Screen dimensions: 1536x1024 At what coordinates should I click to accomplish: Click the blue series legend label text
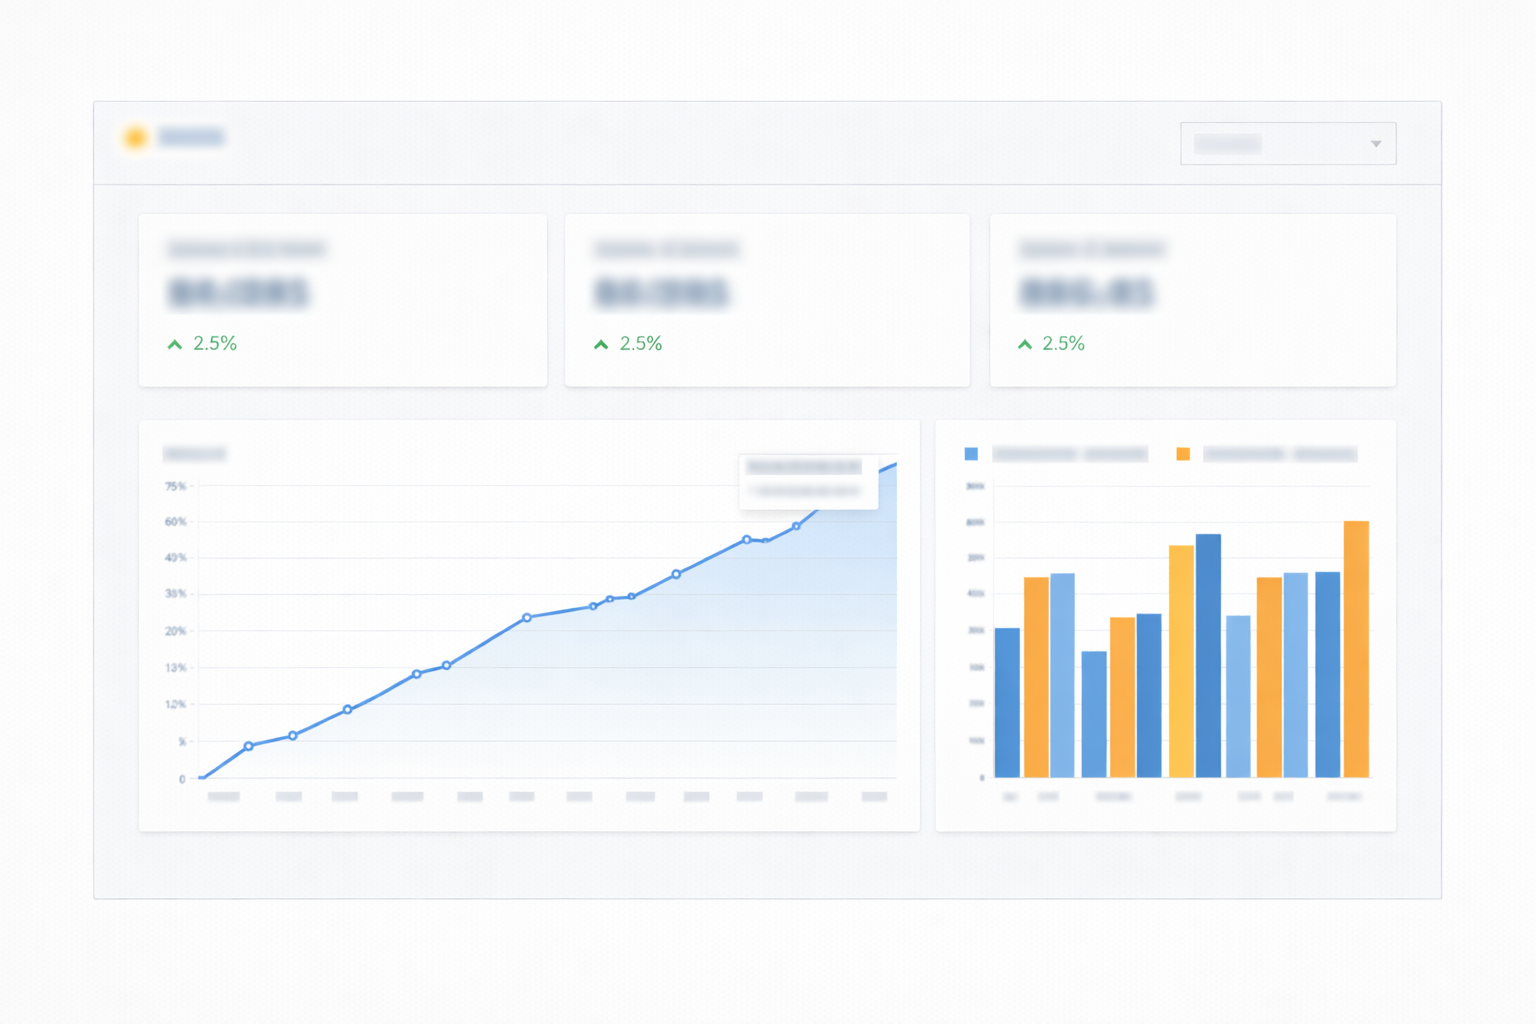(x=1069, y=454)
